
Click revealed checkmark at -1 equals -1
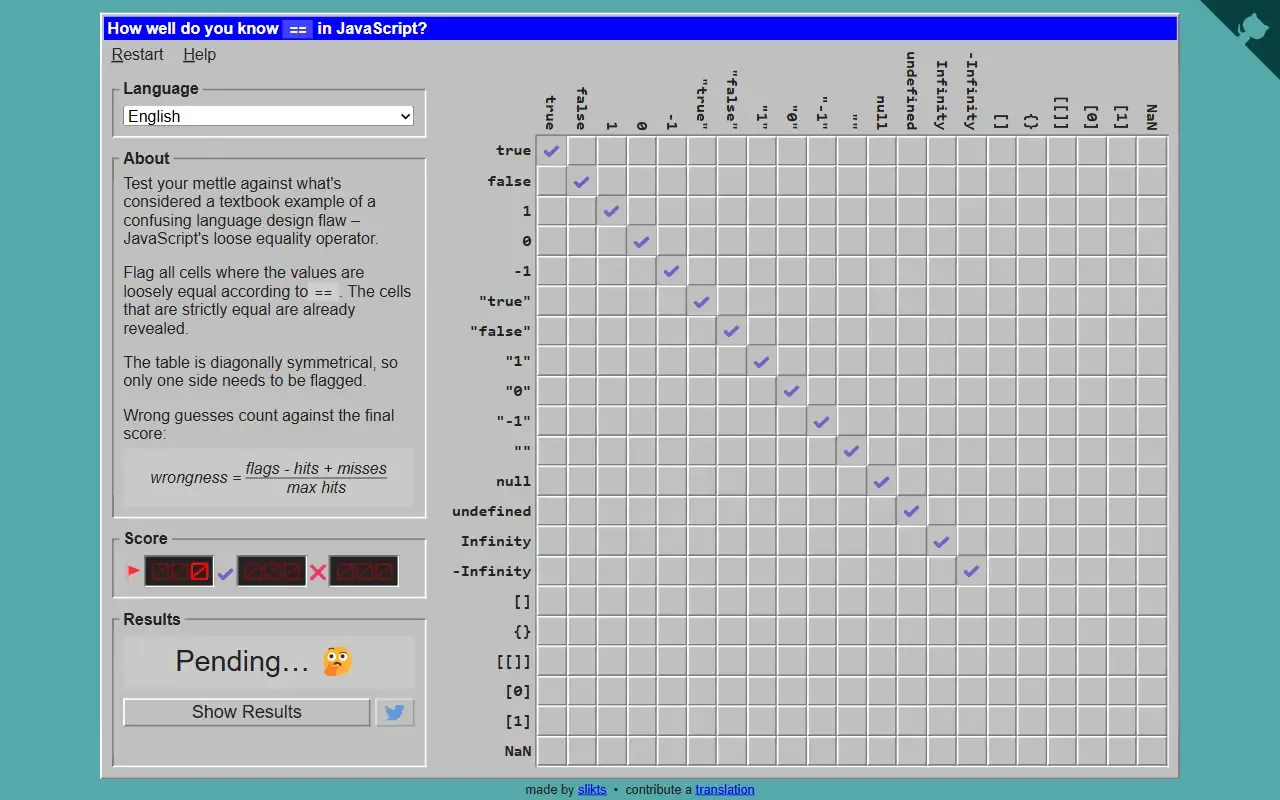click(x=672, y=271)
